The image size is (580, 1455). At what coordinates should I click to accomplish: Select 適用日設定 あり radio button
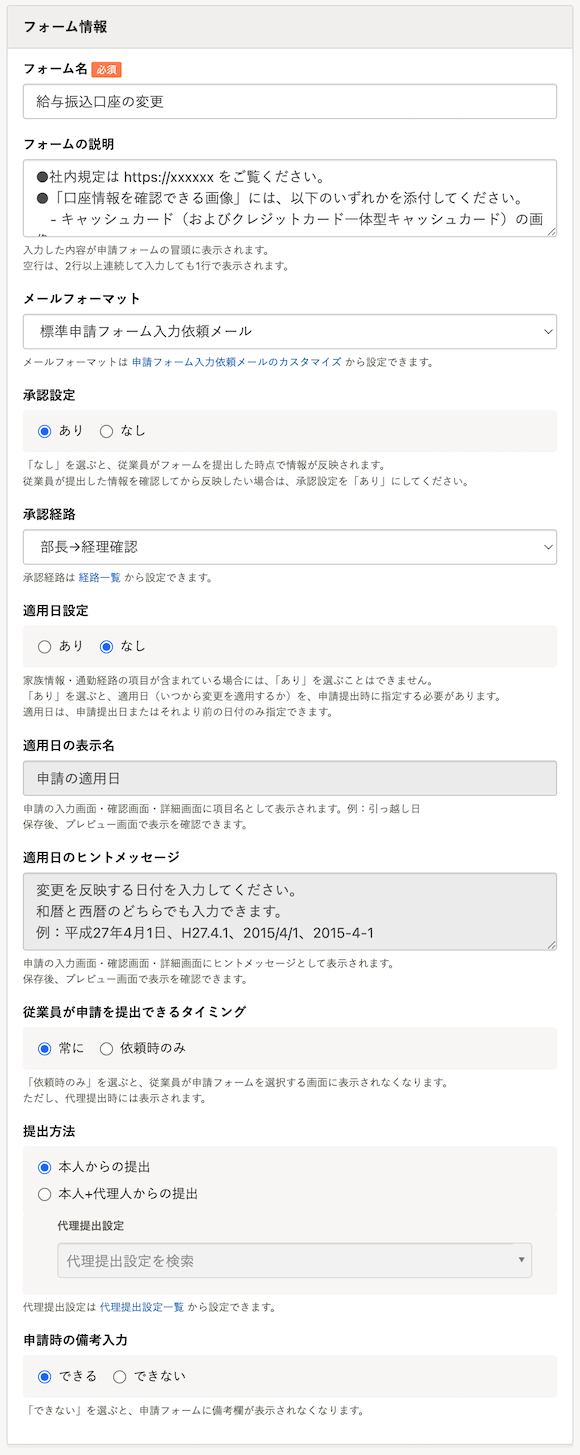(44, 646)
